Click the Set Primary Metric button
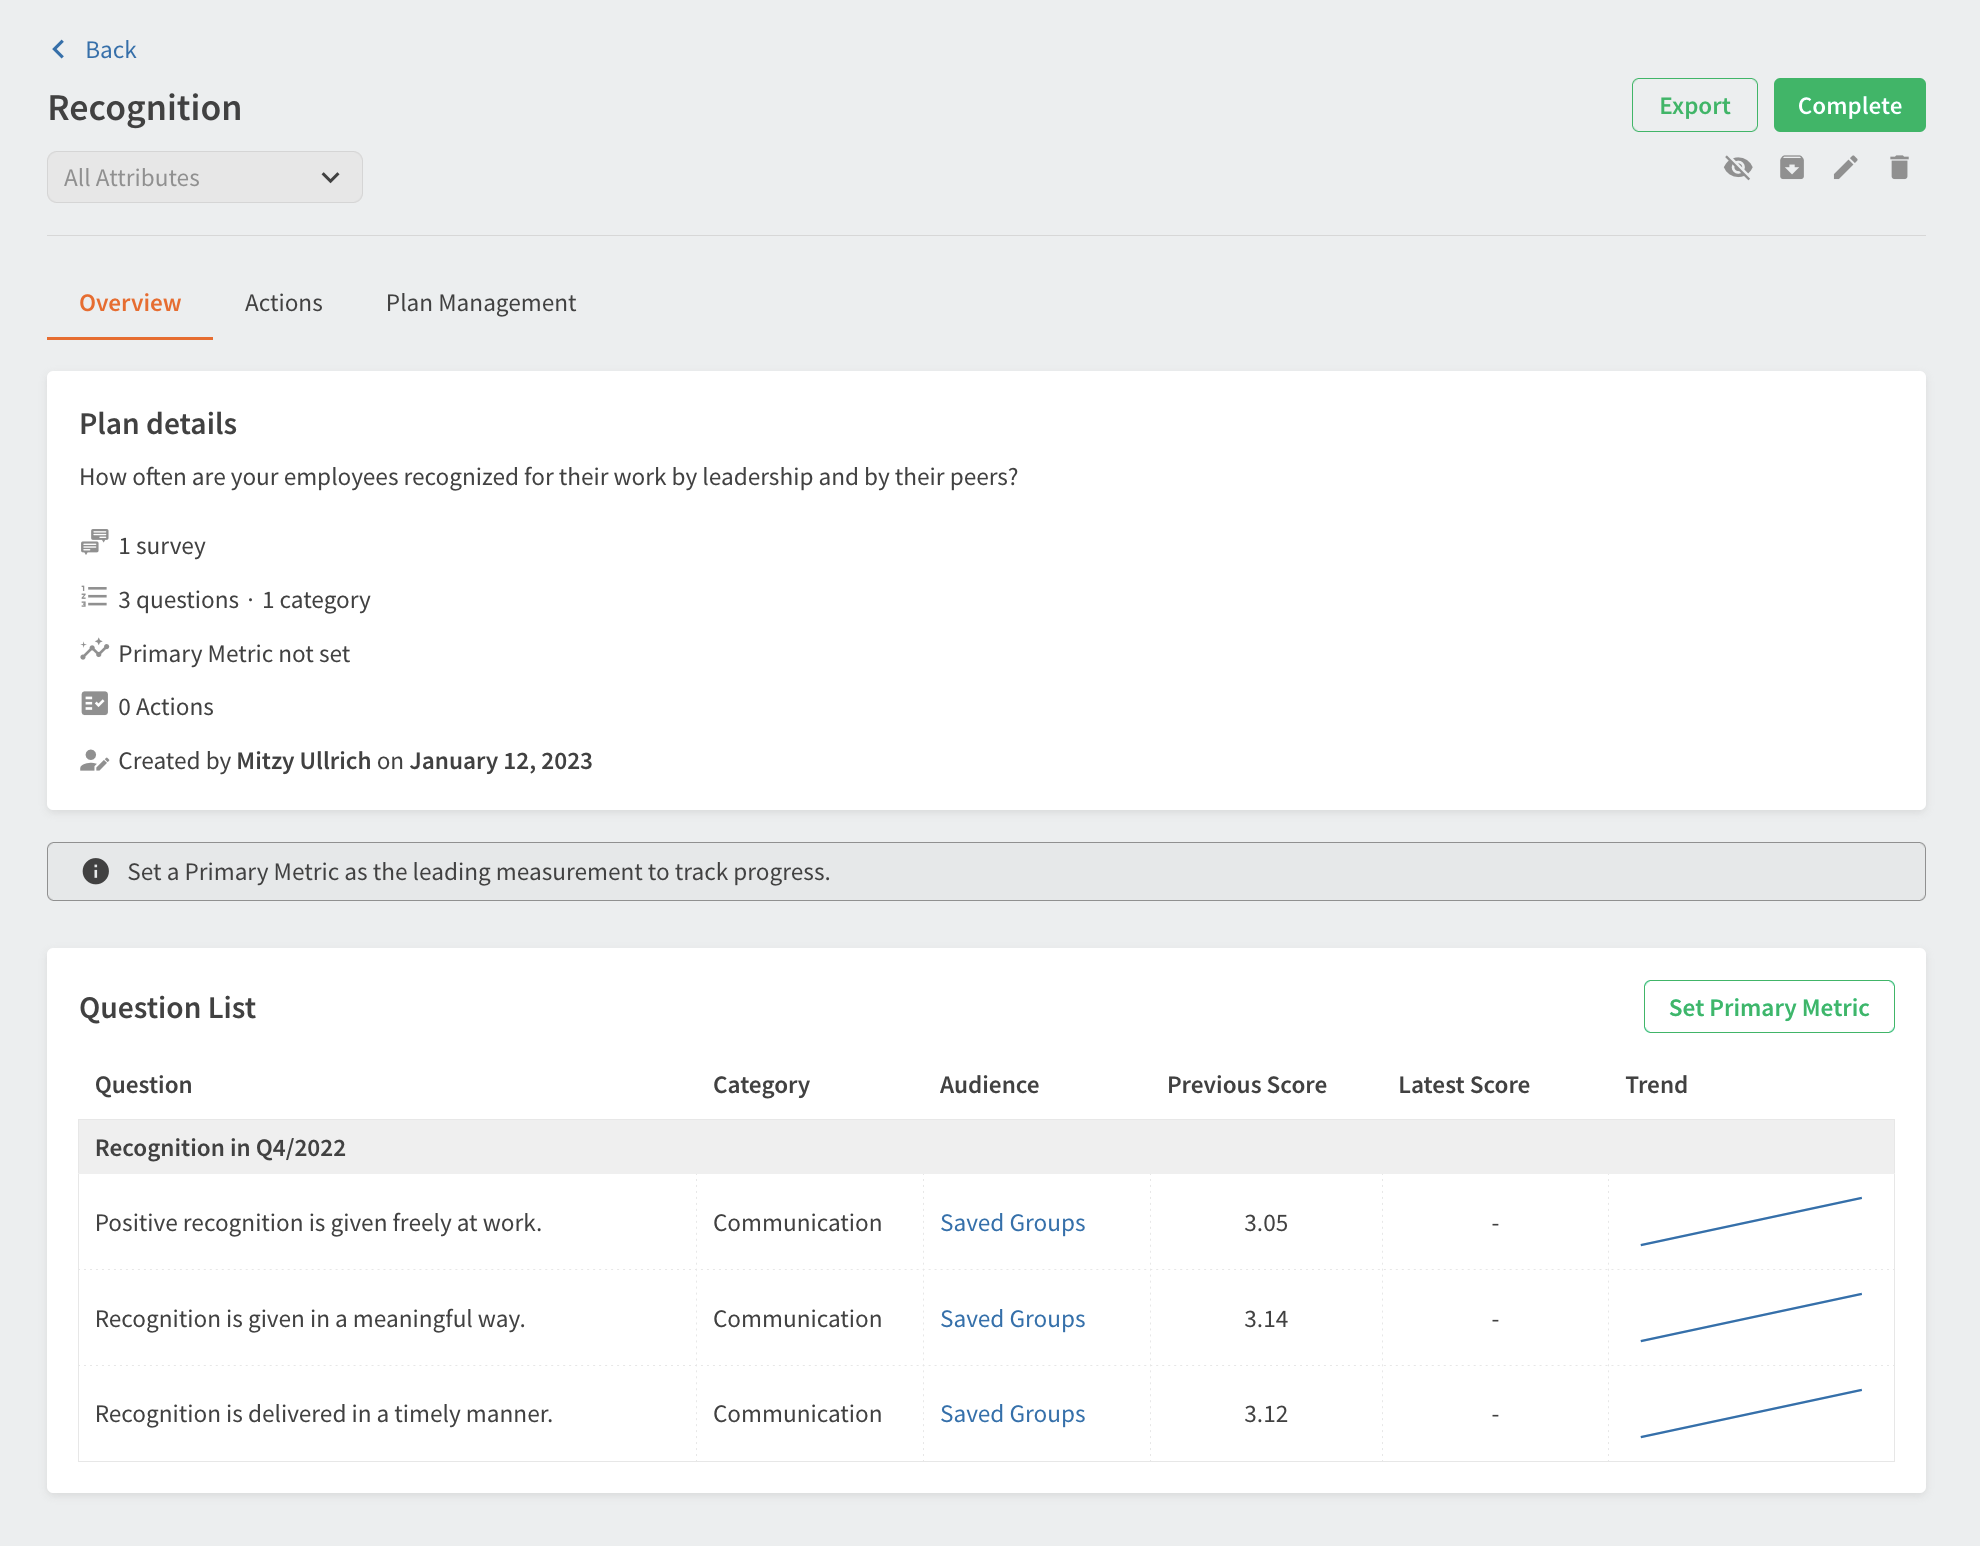Image resolution: width=1980 pixels, height=1546 pixels. 1768,1007
